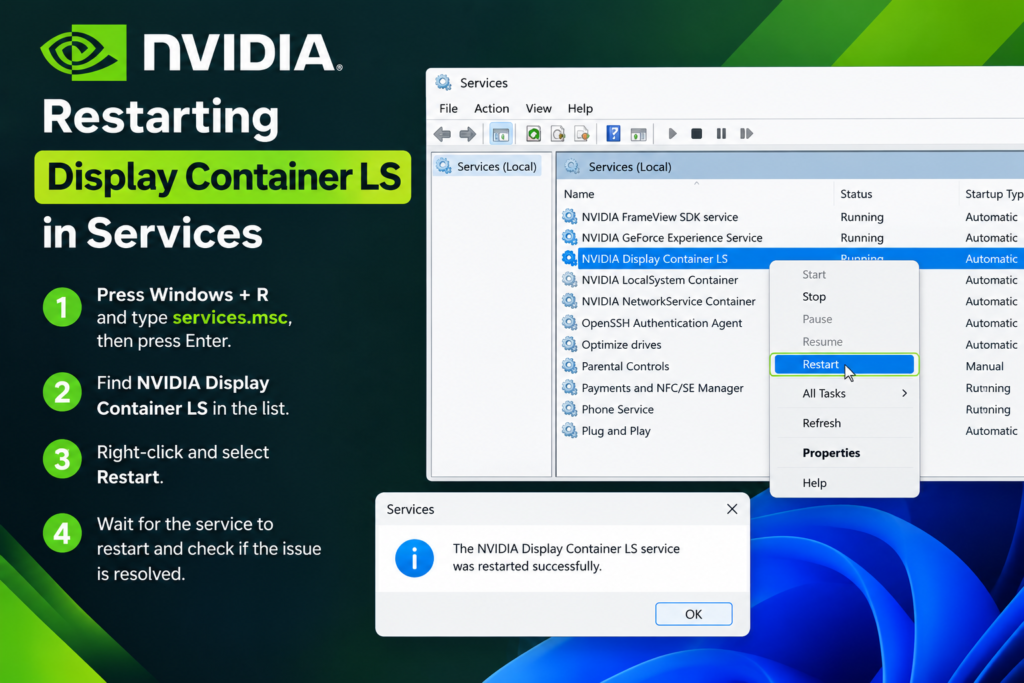The image size is (1024, 683).
Task: Click the Stop Service square icon
Action: tap(697, 134)
